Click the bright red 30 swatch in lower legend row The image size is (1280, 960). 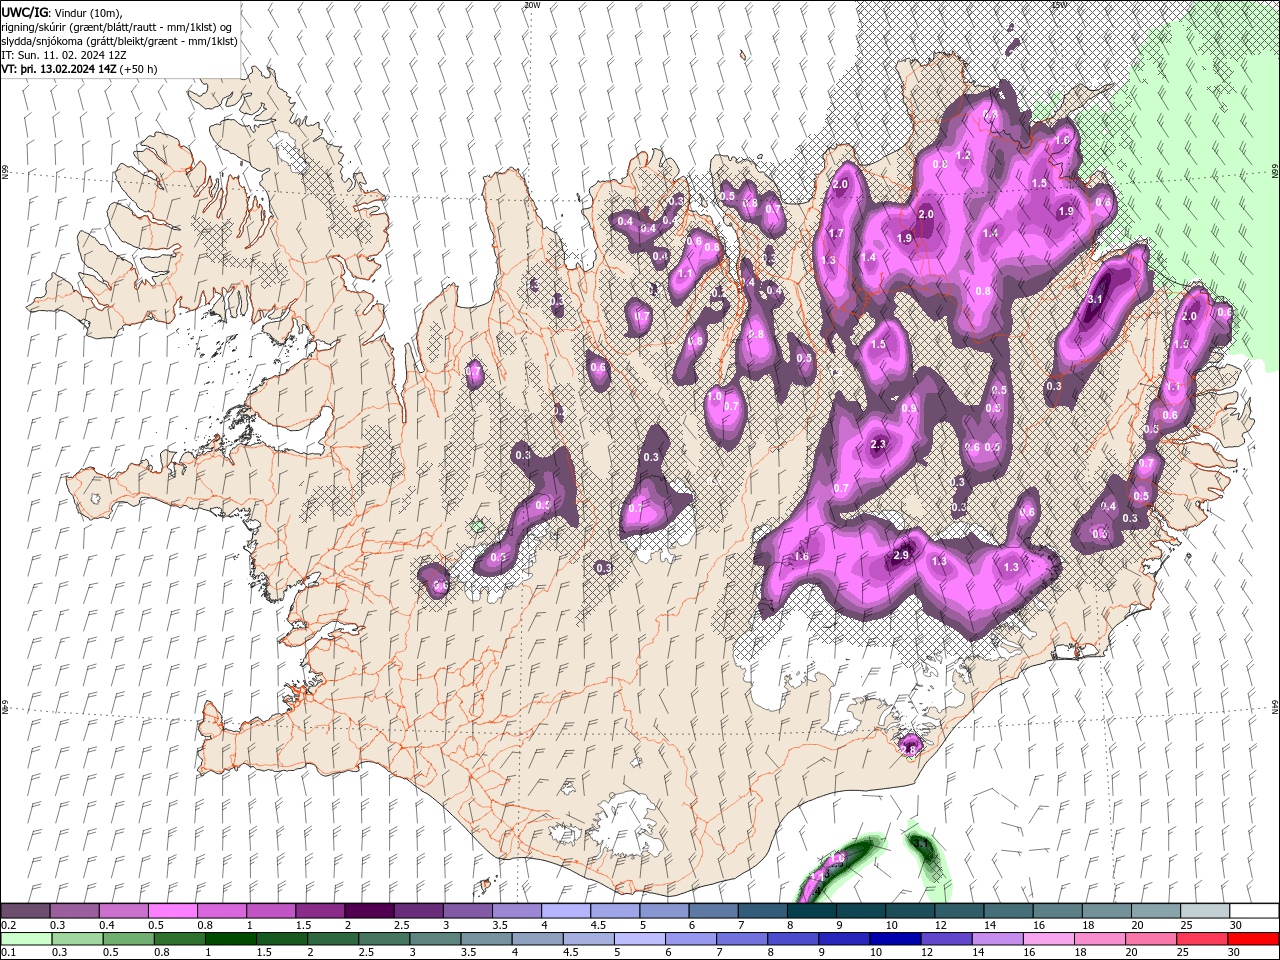1253,939
